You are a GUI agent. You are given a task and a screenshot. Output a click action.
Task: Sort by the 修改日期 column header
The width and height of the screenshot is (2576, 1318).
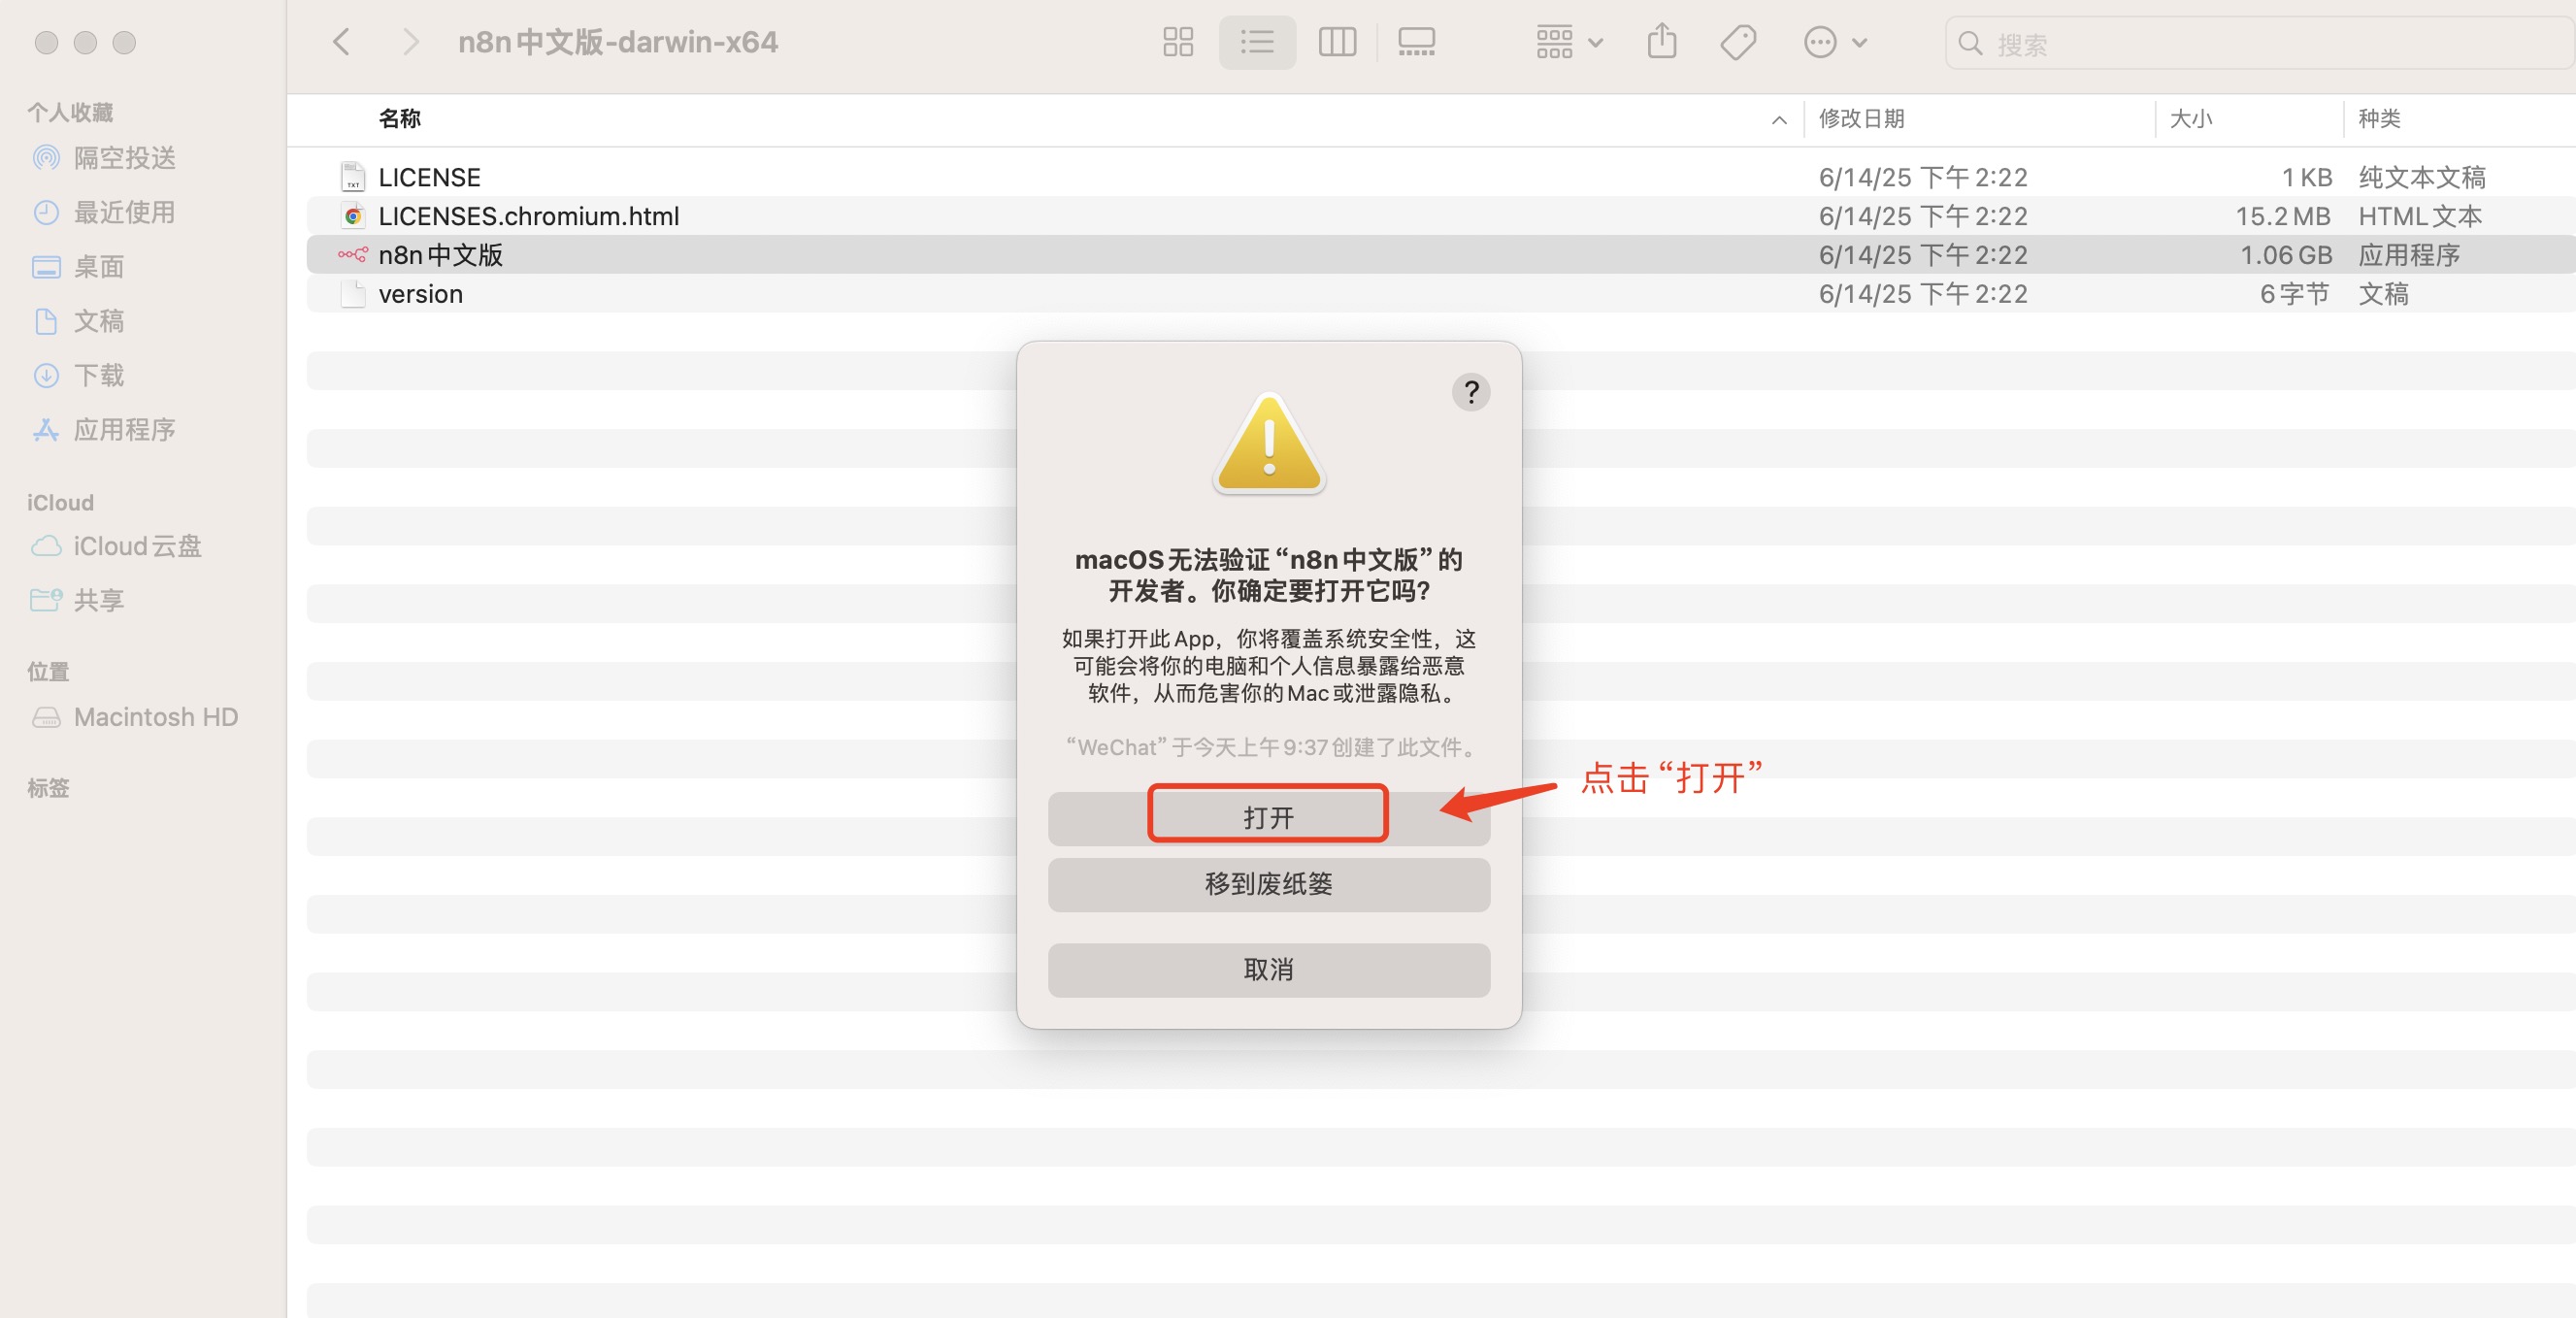(1861, 118)
